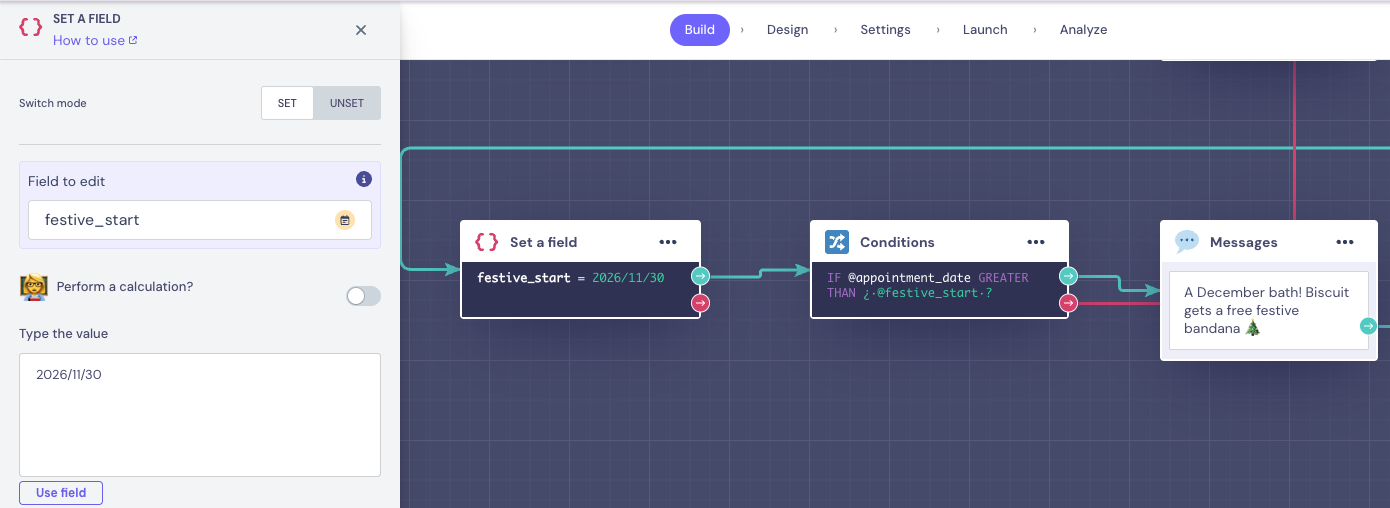The image size is (1390, 508).
Task: Switch mode to UNSET
Action: (347, 103)
